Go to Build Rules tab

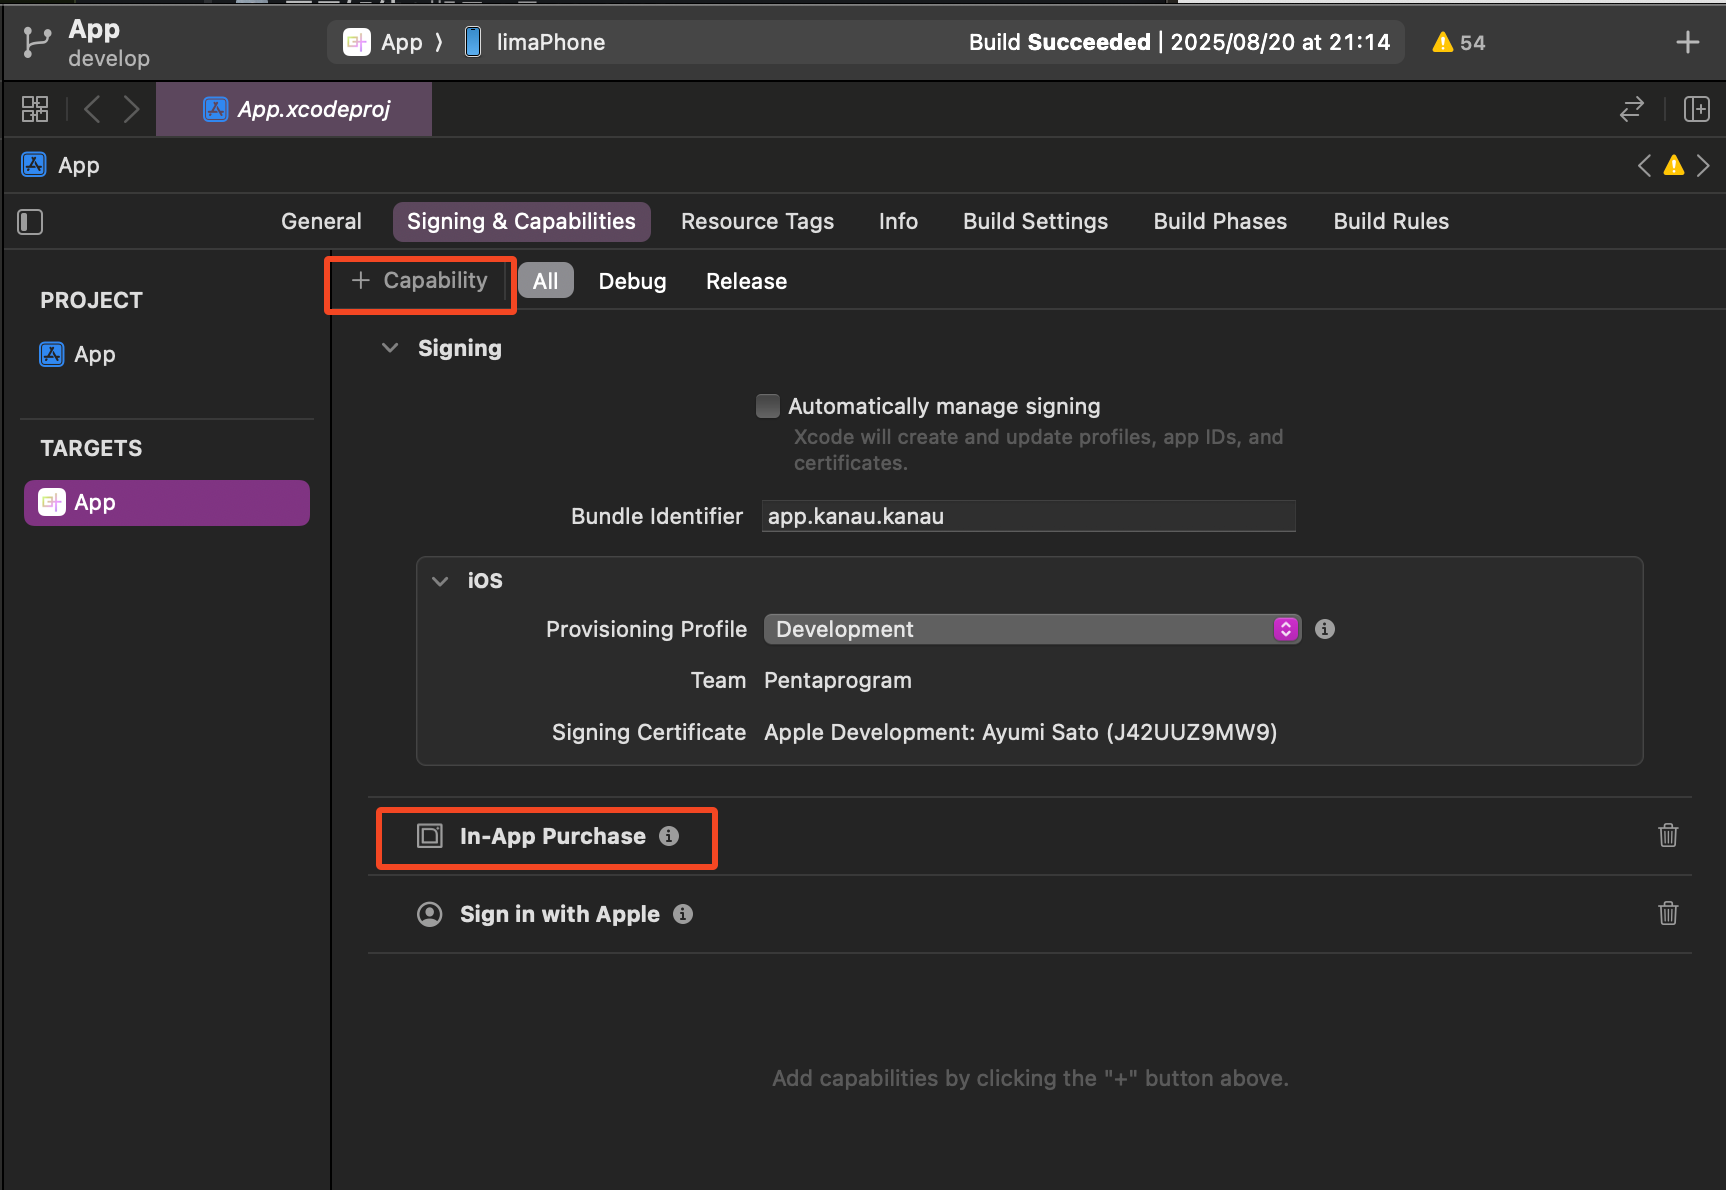pyautogui.click(x=1391, y=221)
